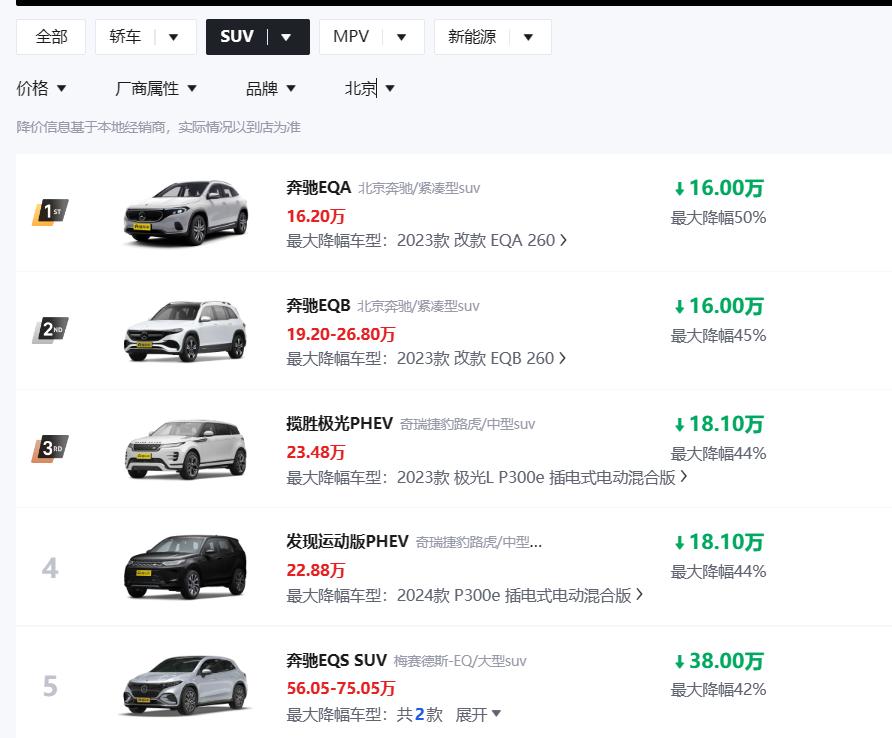Select the 轿车 category tab
892x738 pixels.
coord(125,37)
